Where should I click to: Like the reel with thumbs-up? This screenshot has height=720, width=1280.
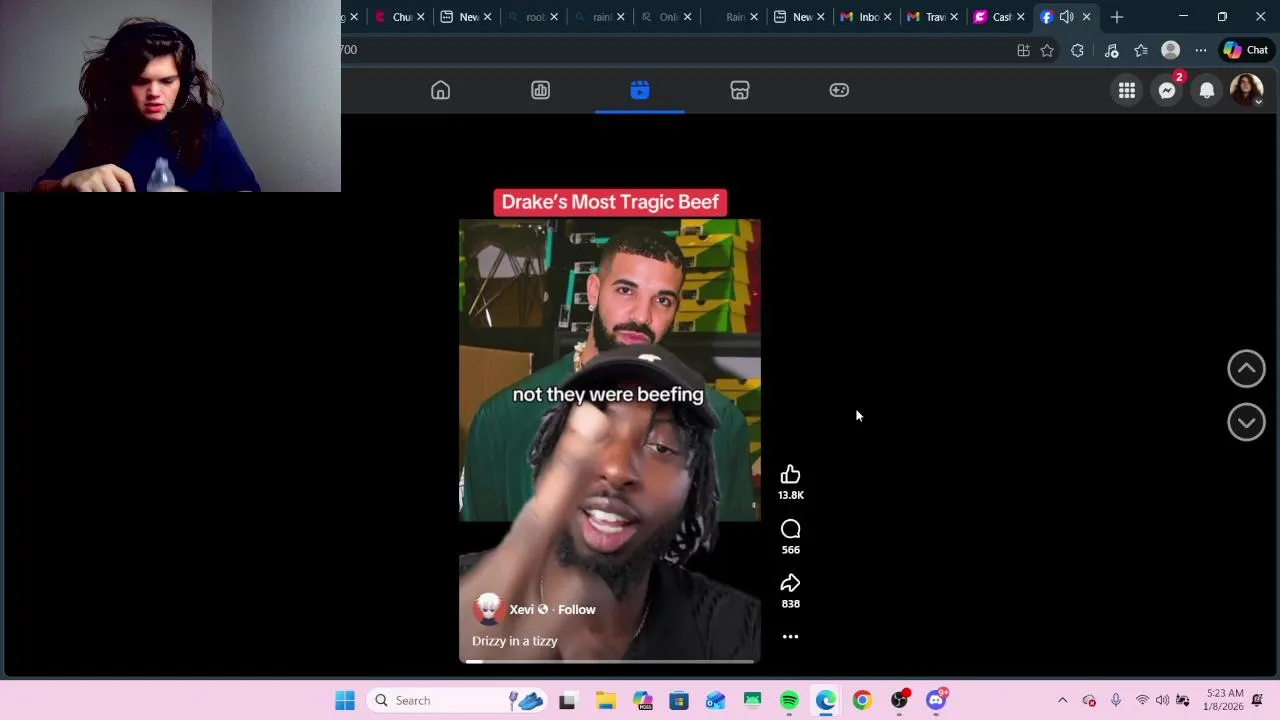point(790,474)
